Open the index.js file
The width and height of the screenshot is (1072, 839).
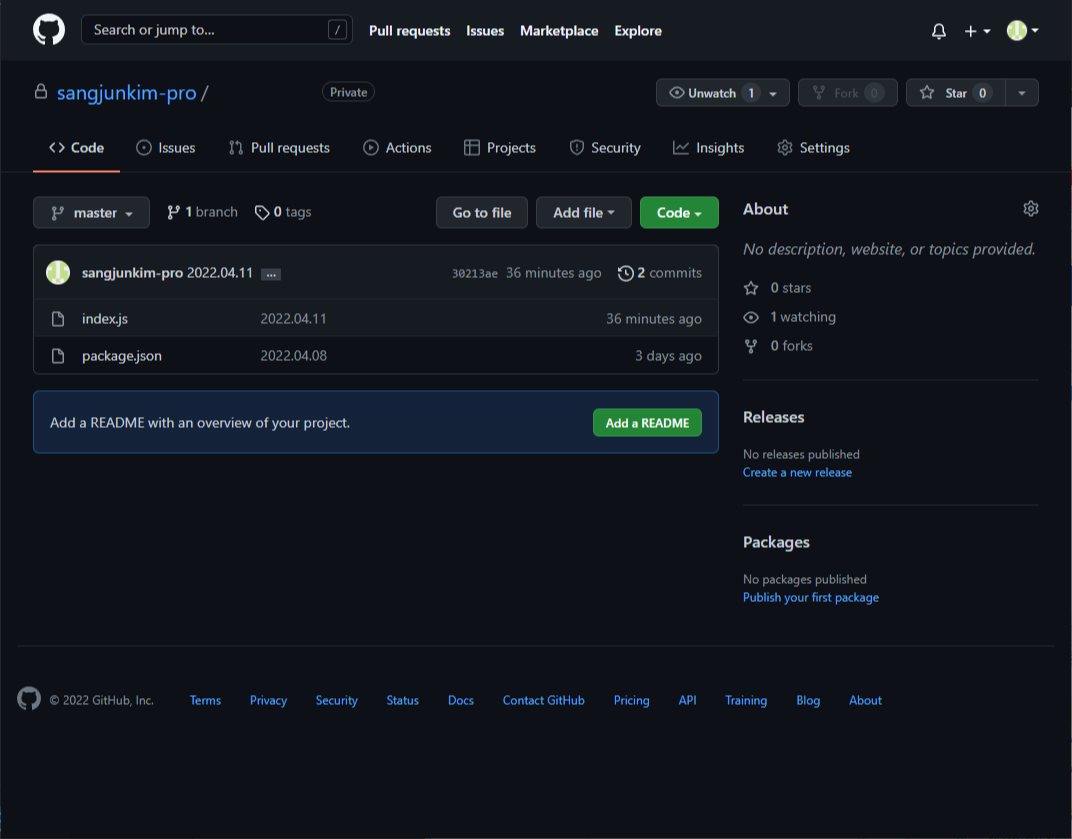(x=105, y=319)
